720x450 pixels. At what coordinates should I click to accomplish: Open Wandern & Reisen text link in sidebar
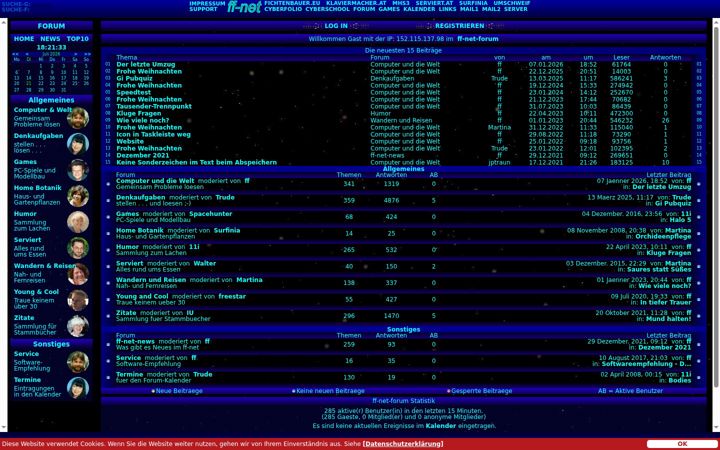click(x=45, y=266)
